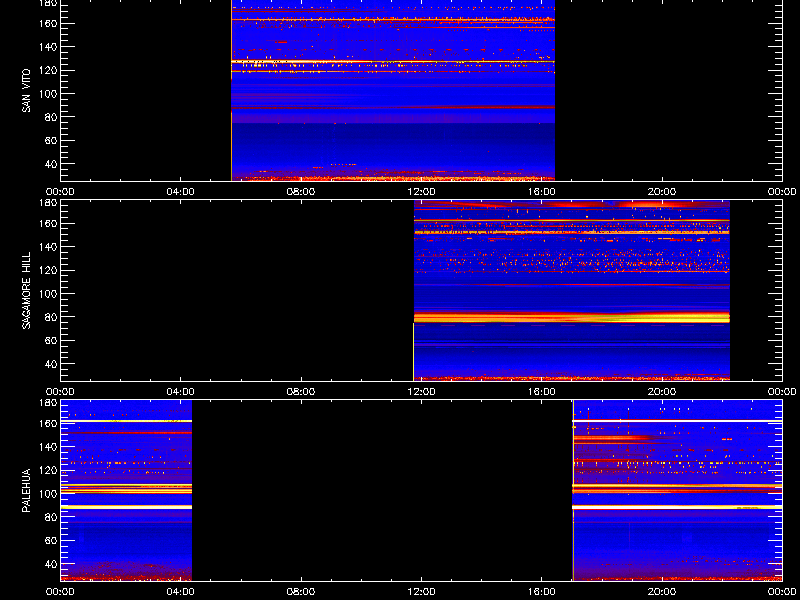This screenshot has height=600, width=800.
Task: Select the 120 tick label on SAGAMORE HILL axis
Action: coord(47,270)
